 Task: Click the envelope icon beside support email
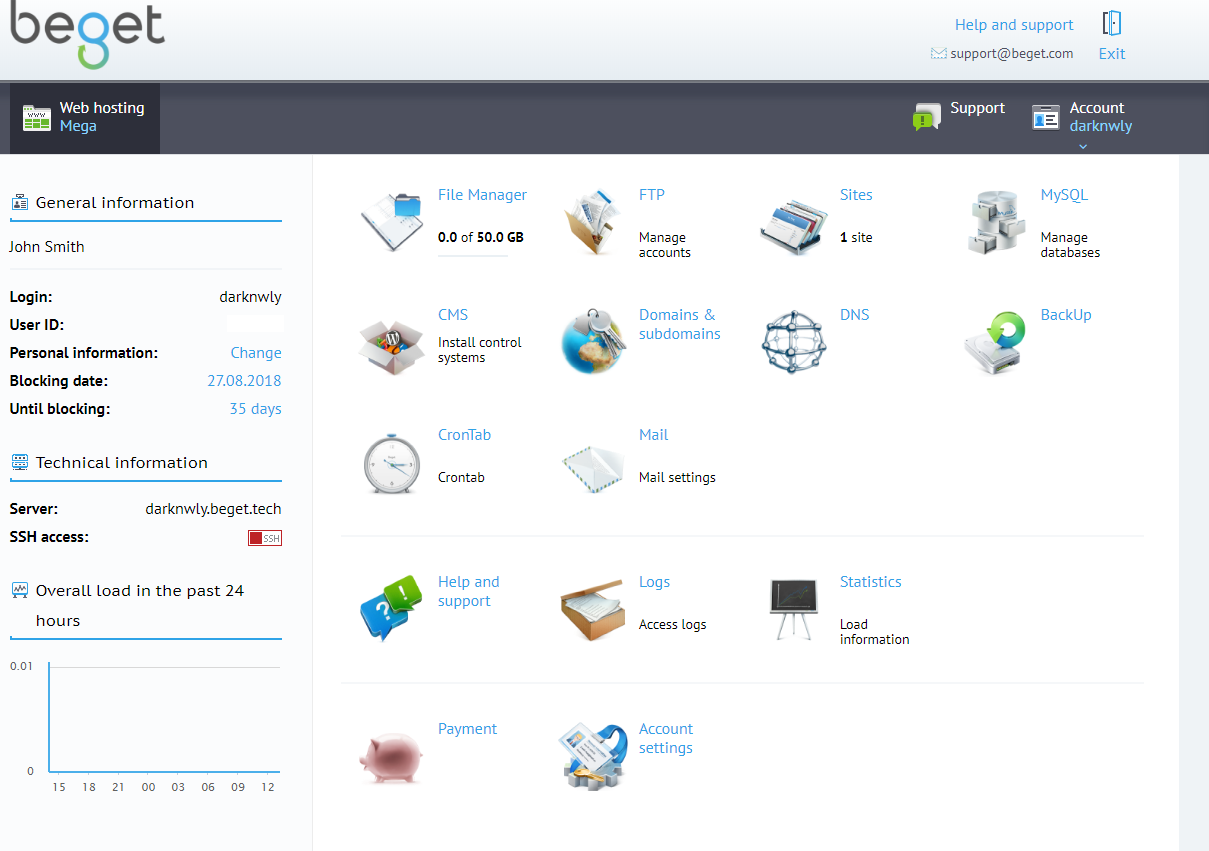938,54
